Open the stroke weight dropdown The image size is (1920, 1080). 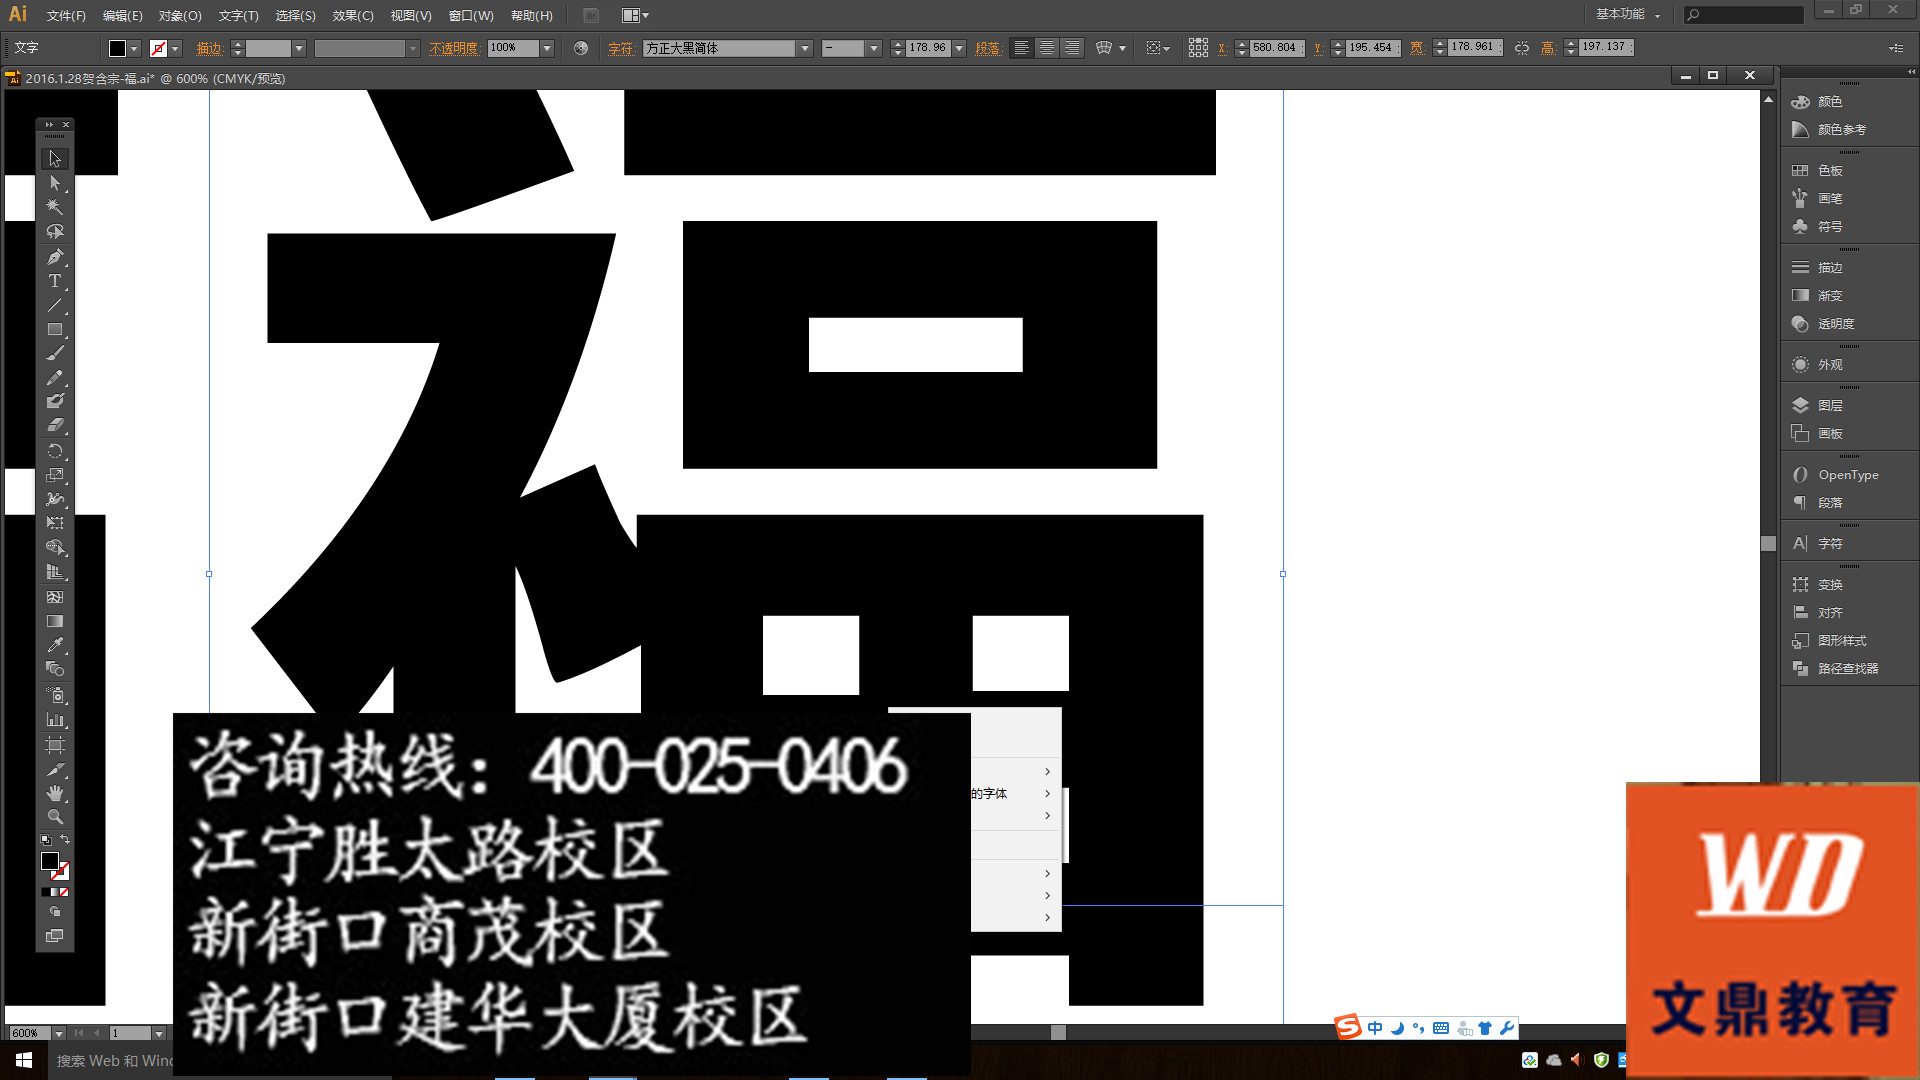point(298,48)
